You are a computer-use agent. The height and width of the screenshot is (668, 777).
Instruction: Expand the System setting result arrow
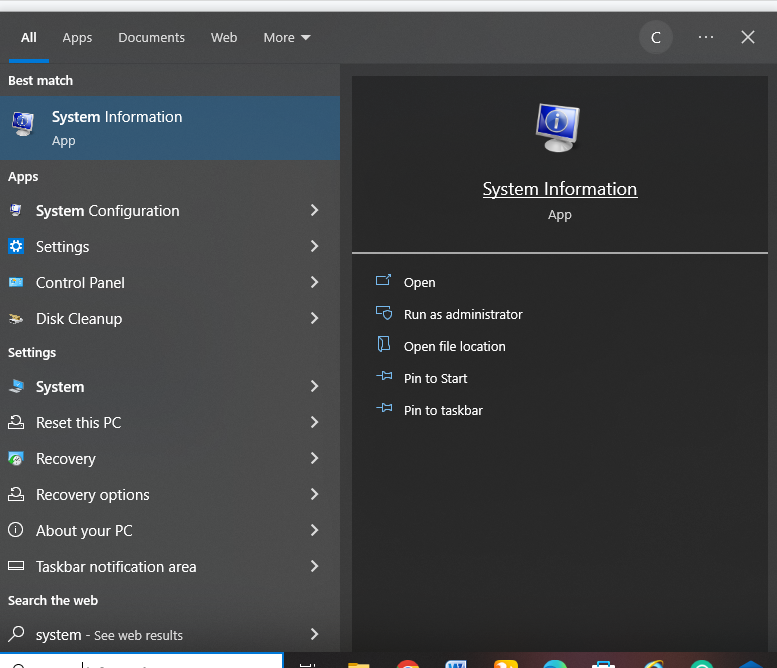(x=314, y=386)
